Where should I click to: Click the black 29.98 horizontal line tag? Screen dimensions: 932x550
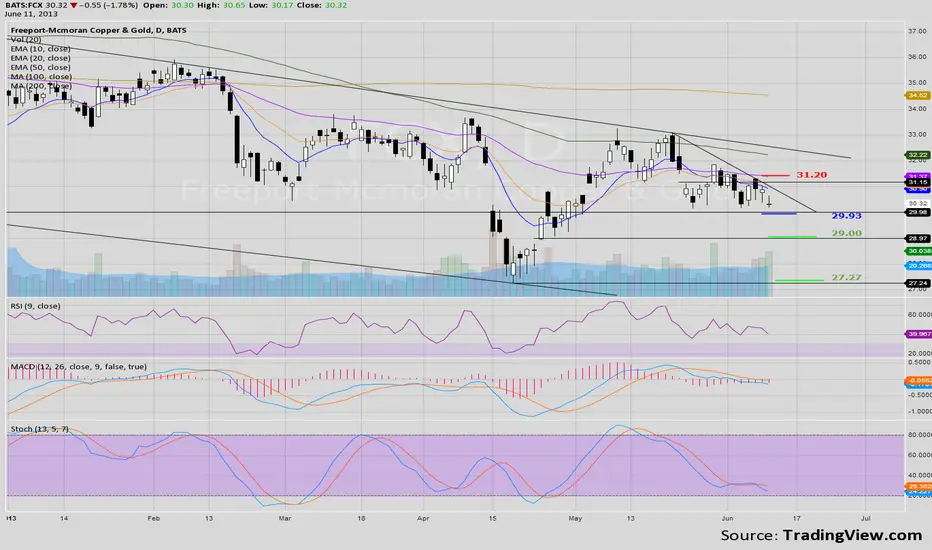918,212
